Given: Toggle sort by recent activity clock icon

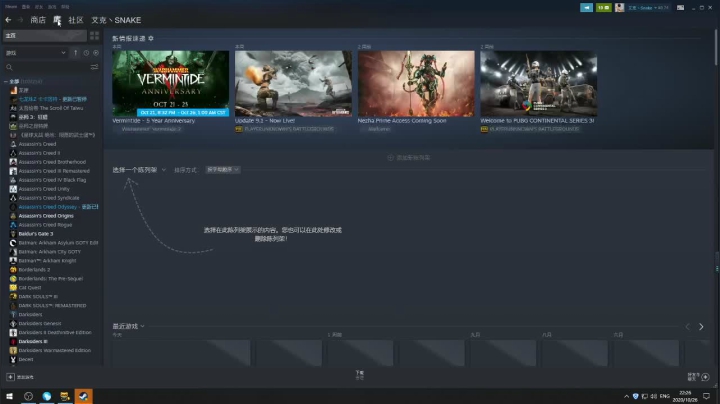Looking at the screenshot, I should (86, 53).
